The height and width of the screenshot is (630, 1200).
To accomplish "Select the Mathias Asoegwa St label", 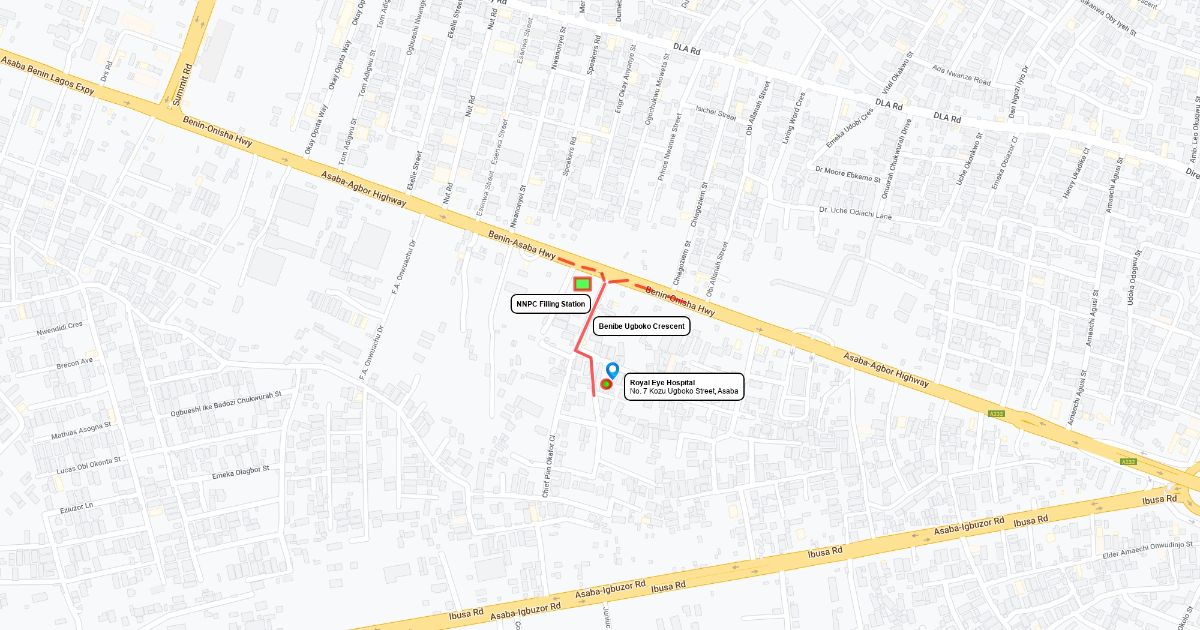I will point(81,430).
